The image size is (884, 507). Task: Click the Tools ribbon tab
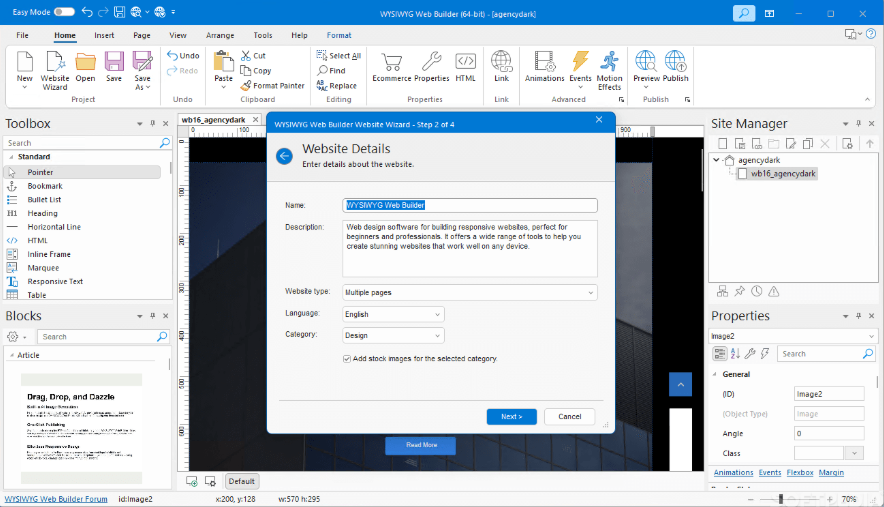coord(263,35)
